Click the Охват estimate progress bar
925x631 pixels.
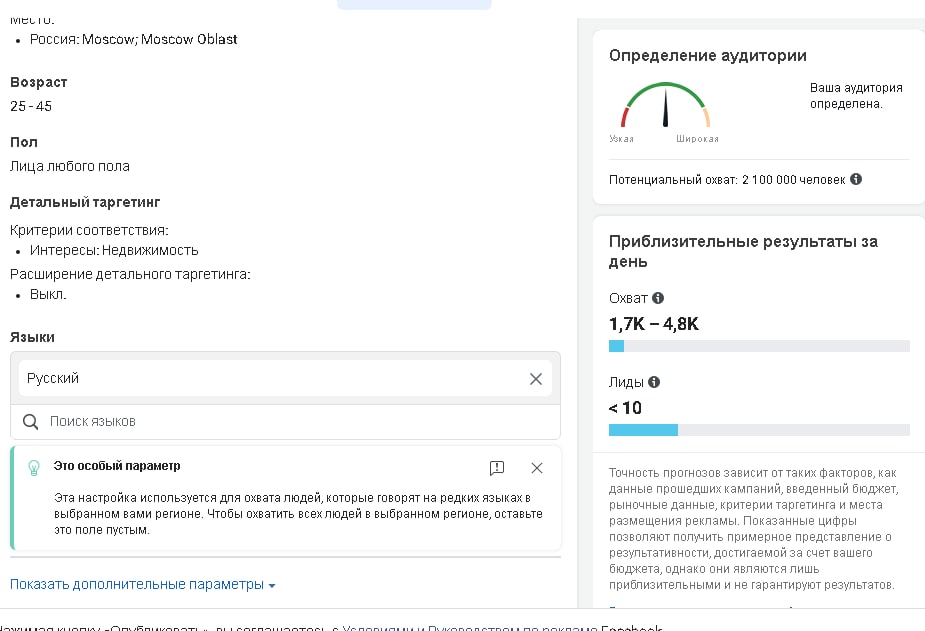pos(759,346)
